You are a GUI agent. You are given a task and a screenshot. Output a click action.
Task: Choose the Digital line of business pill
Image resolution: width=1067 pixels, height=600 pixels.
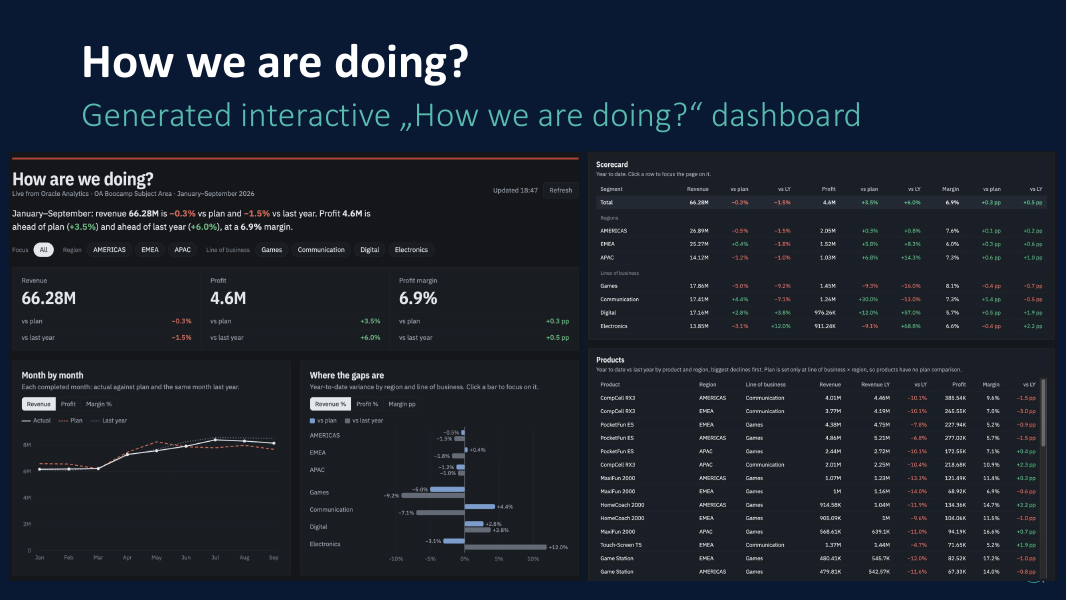[370, 250]
